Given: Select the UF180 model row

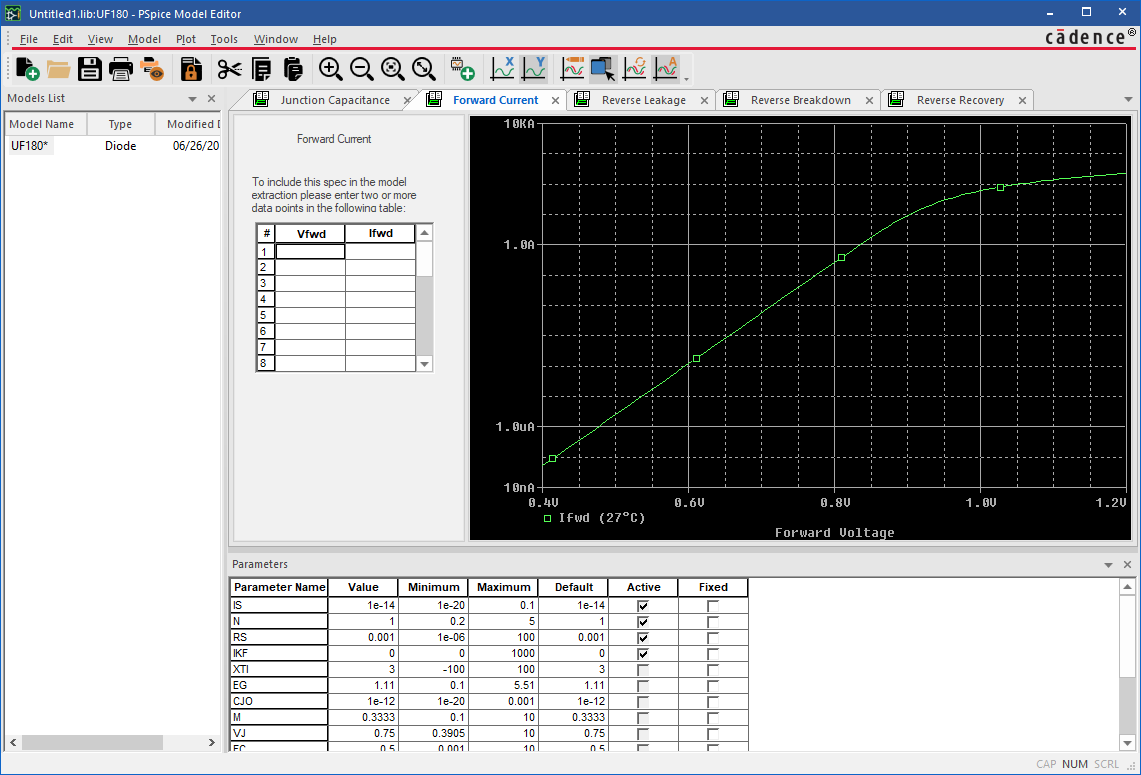Looking at the screenshot, I should [112, 146].
